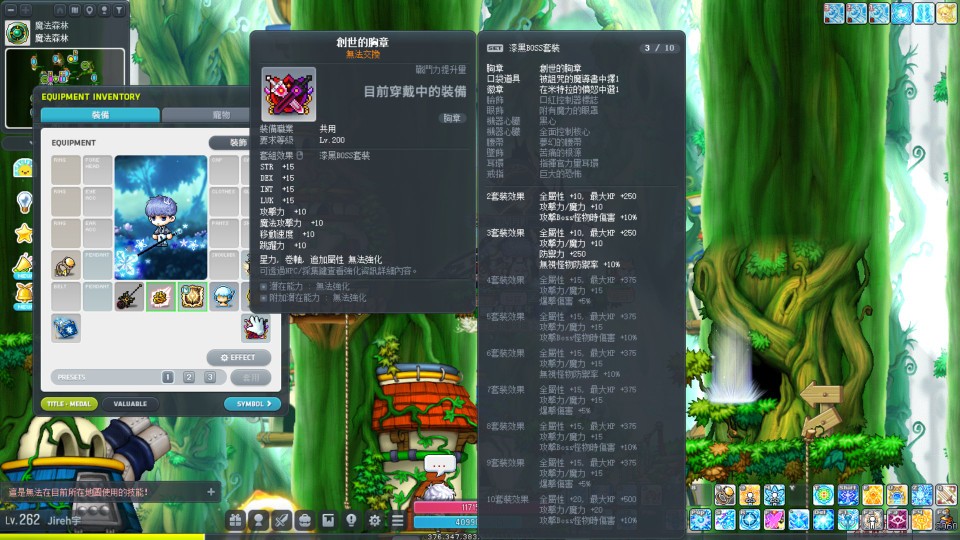960x540 pixels.
Task: Expand the SYMBOL panel arrow
Action: click(x=251, y=404)
